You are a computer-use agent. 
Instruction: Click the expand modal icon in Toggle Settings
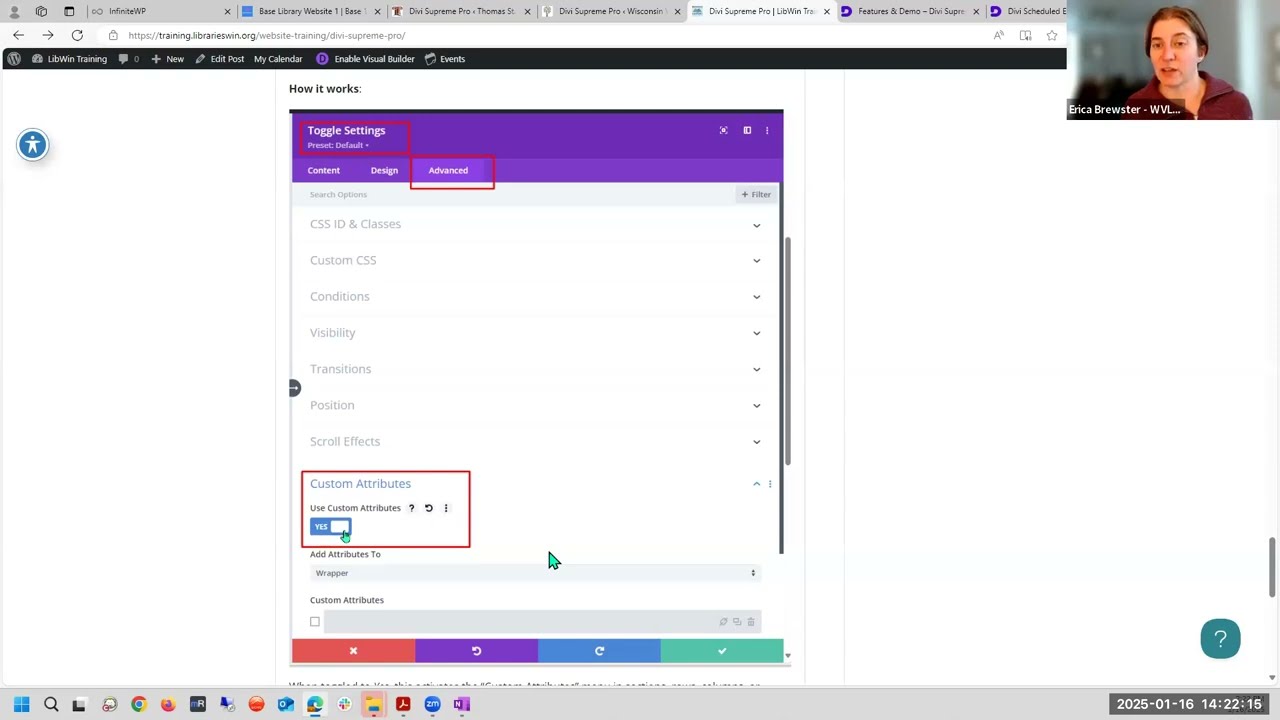pos(724,130)
